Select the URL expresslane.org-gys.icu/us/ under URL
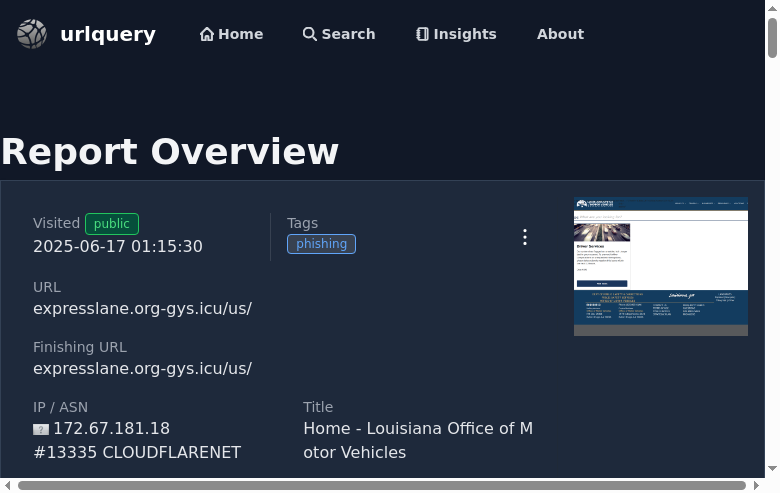This screenshot has height=493, width=780. (143, 308)
